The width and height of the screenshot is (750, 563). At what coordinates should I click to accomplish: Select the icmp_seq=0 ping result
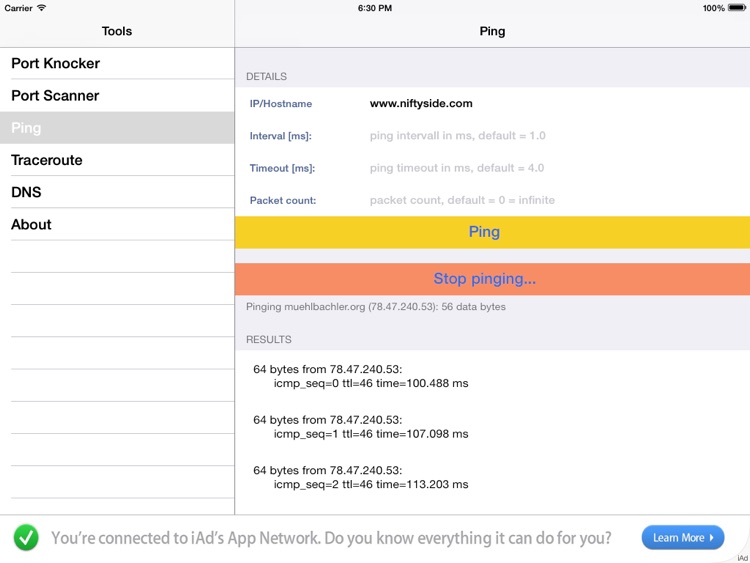click(x=360, y=376)
